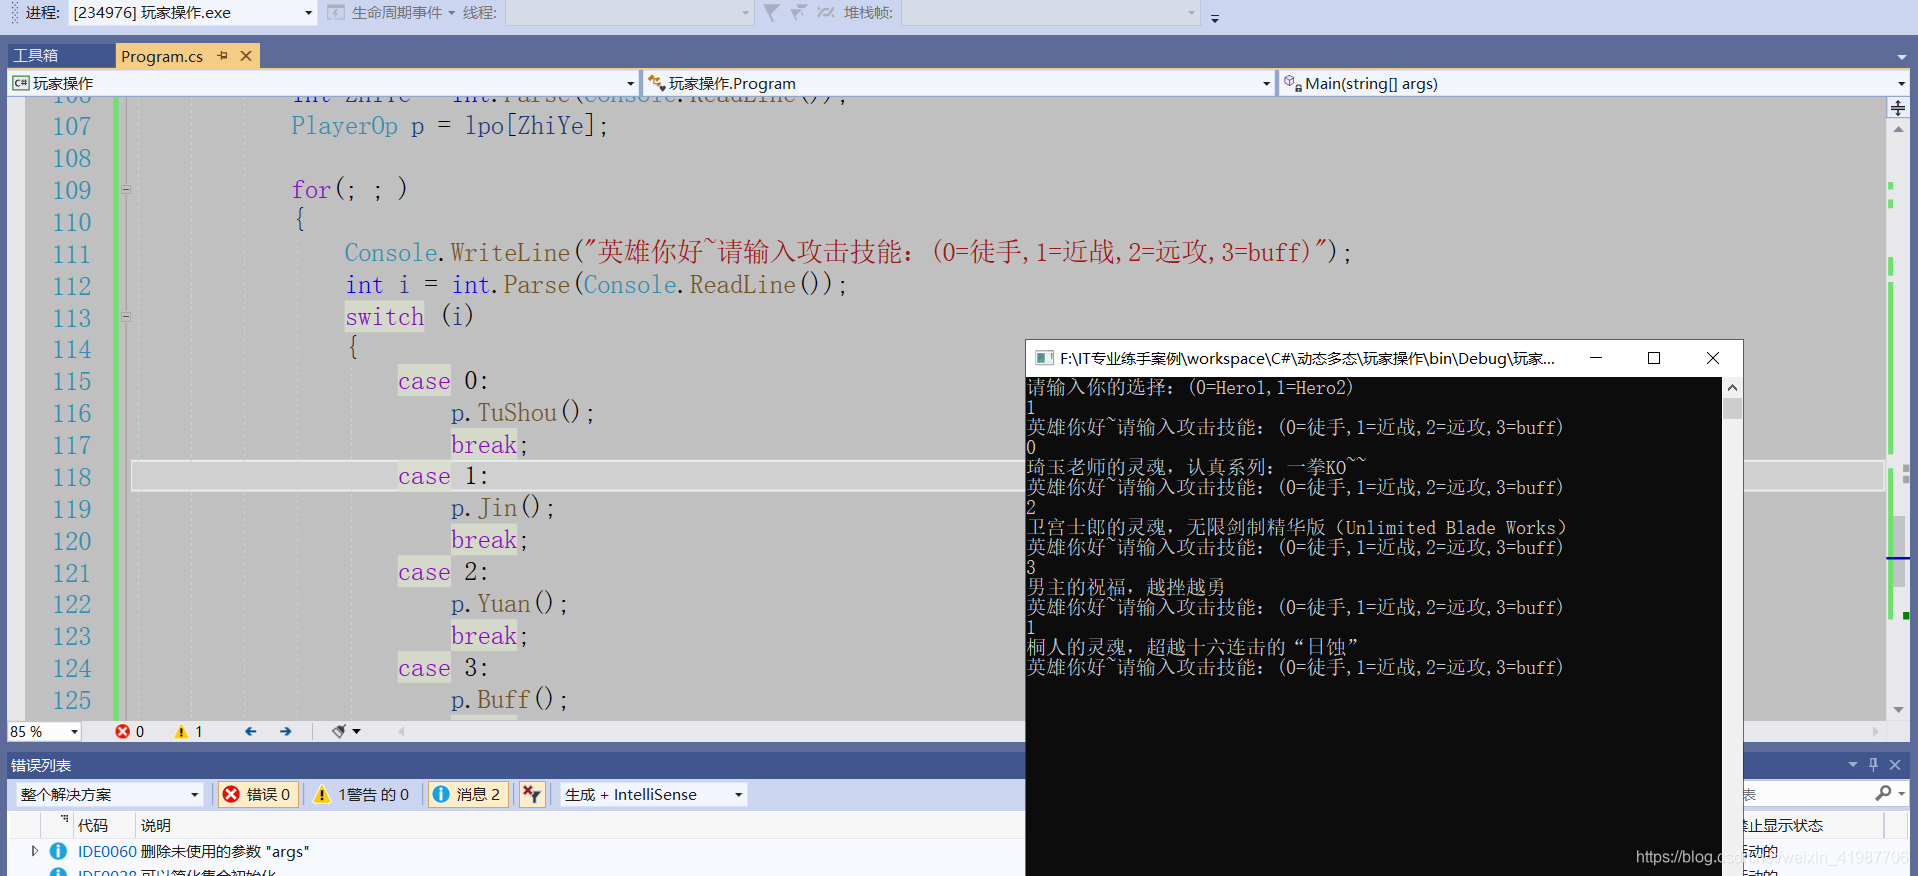
Task: Click the p.Buff() call on line 125
Action: [509, 700]
